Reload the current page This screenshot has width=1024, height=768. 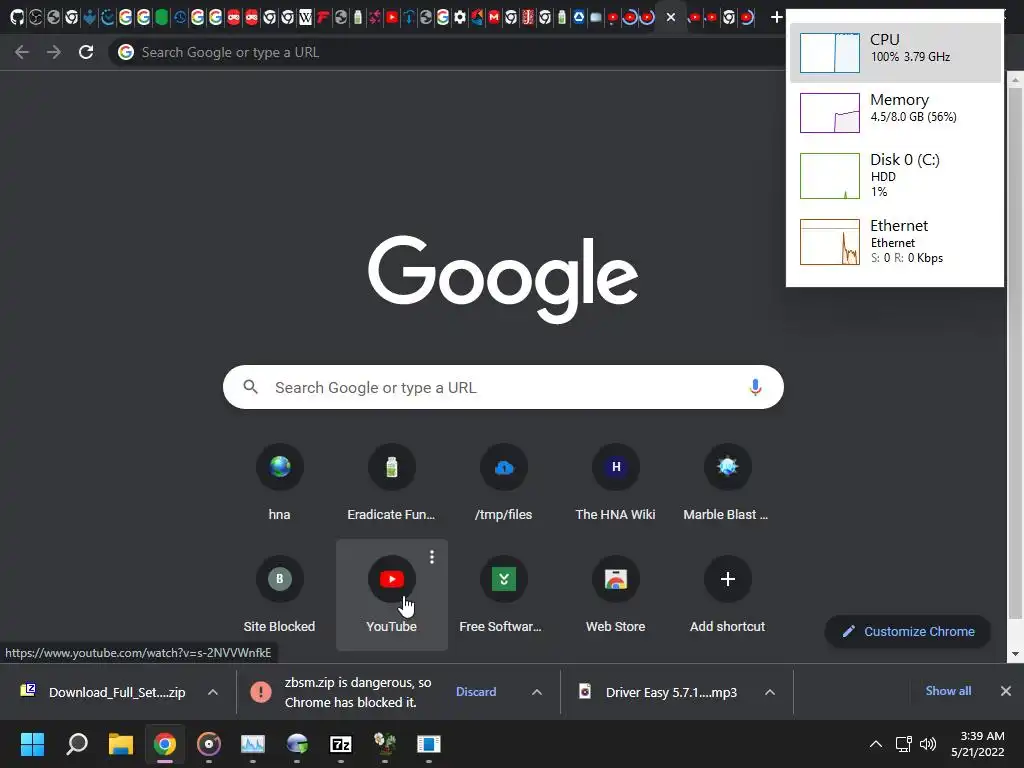pos(86,52)
